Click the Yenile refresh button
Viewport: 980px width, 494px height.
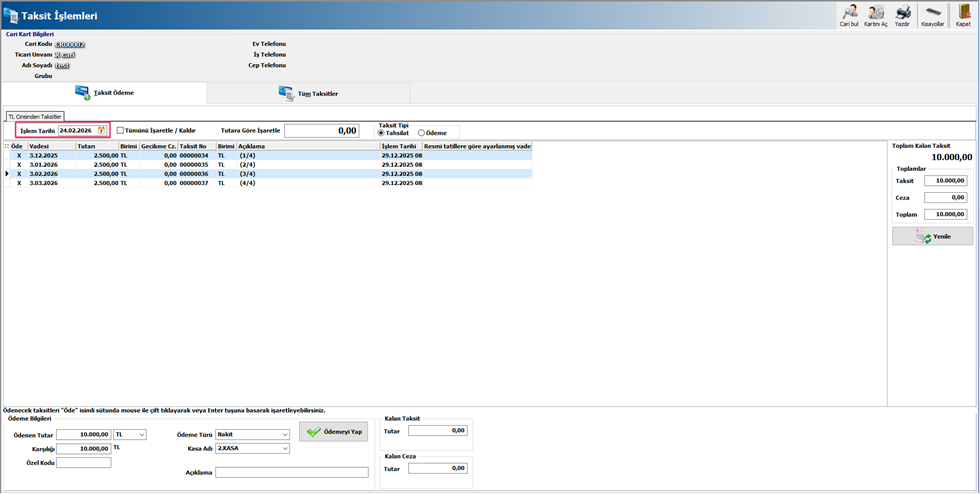click(932, 237)
